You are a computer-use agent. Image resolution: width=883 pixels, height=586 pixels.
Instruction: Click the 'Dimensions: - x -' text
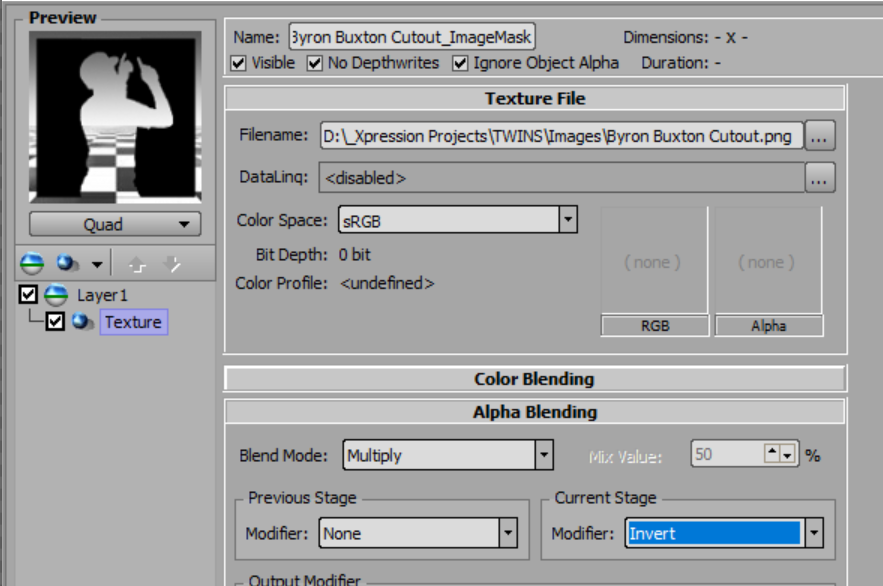pyautogui.click(x=685, y=38)
